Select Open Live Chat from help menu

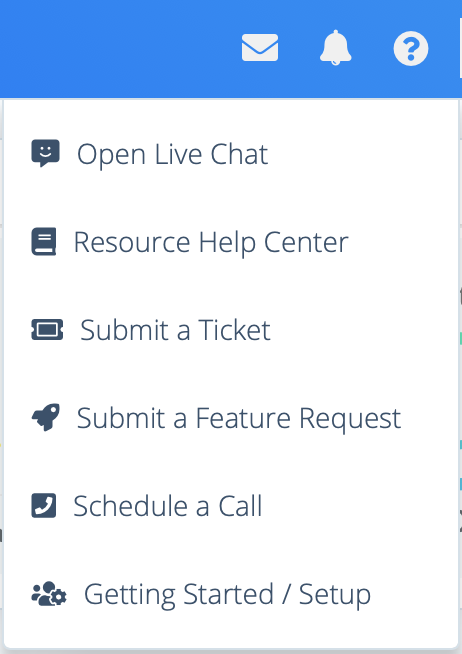click(172, 154)
